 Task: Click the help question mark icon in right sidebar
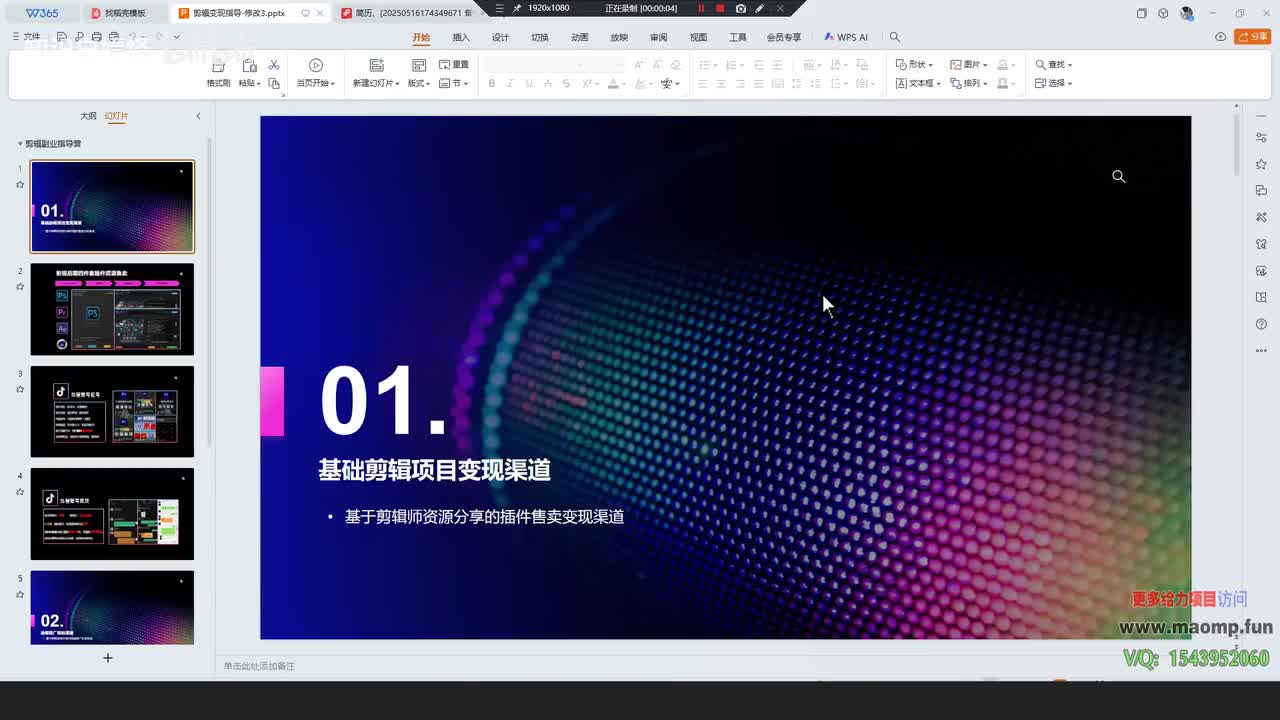pyautogui.click(x=1261, y=325)
